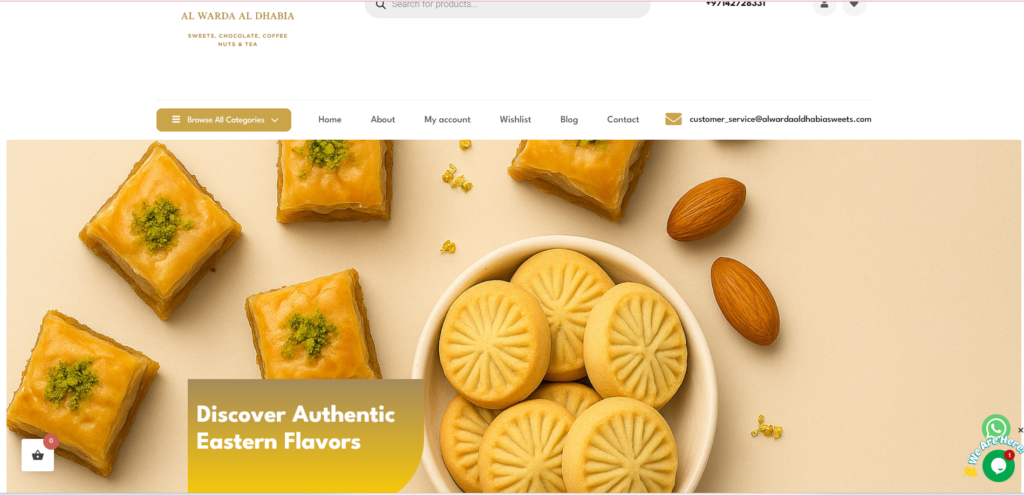
Task: Open the Contact page
Action: [623, 120]
